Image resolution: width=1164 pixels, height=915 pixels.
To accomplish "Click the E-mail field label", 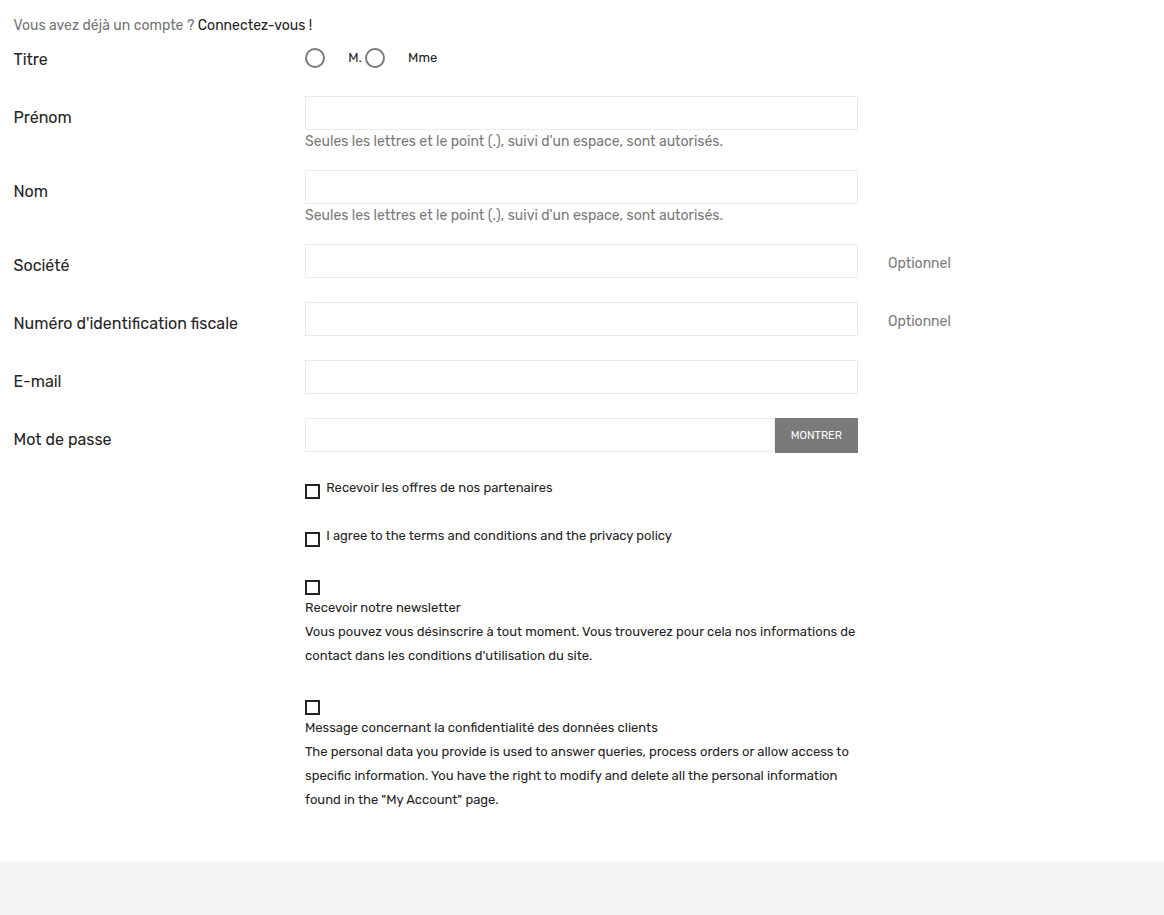I will [37, 381].
